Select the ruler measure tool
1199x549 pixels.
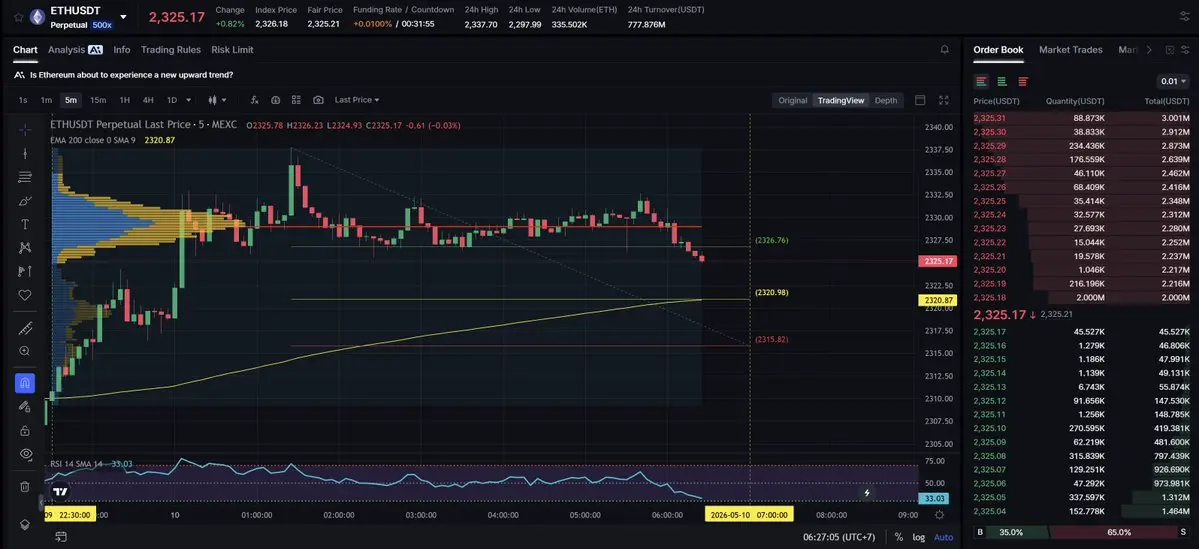pyautogui.click(x=24, y=328)
